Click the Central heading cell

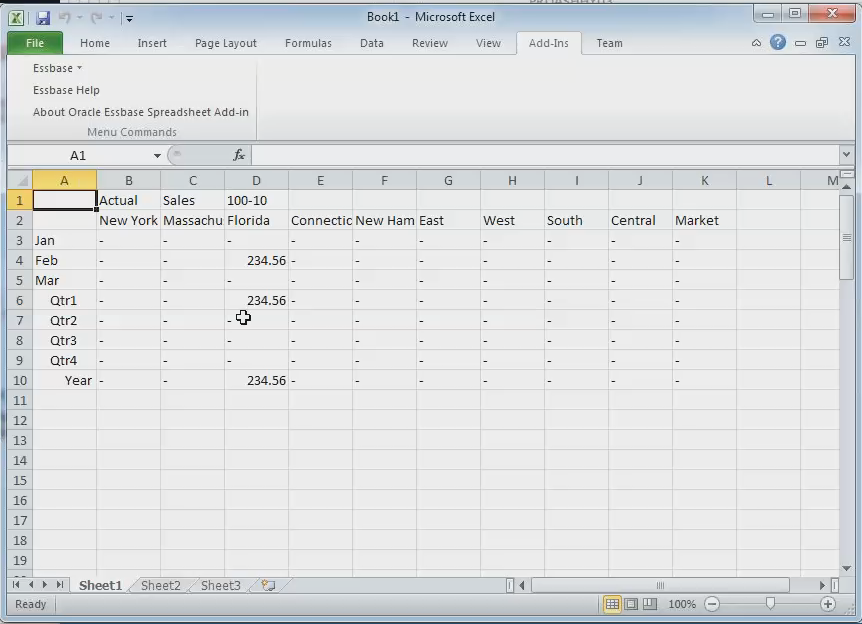pyautogui.click(x=640, y=220)
